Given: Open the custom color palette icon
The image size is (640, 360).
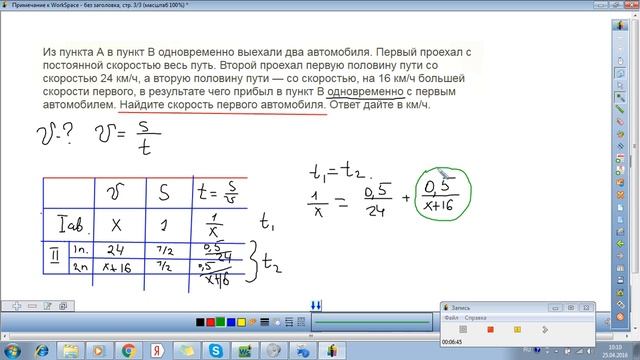Looking at the screenshot, I should pyautogui.click(x=252, y=322).
